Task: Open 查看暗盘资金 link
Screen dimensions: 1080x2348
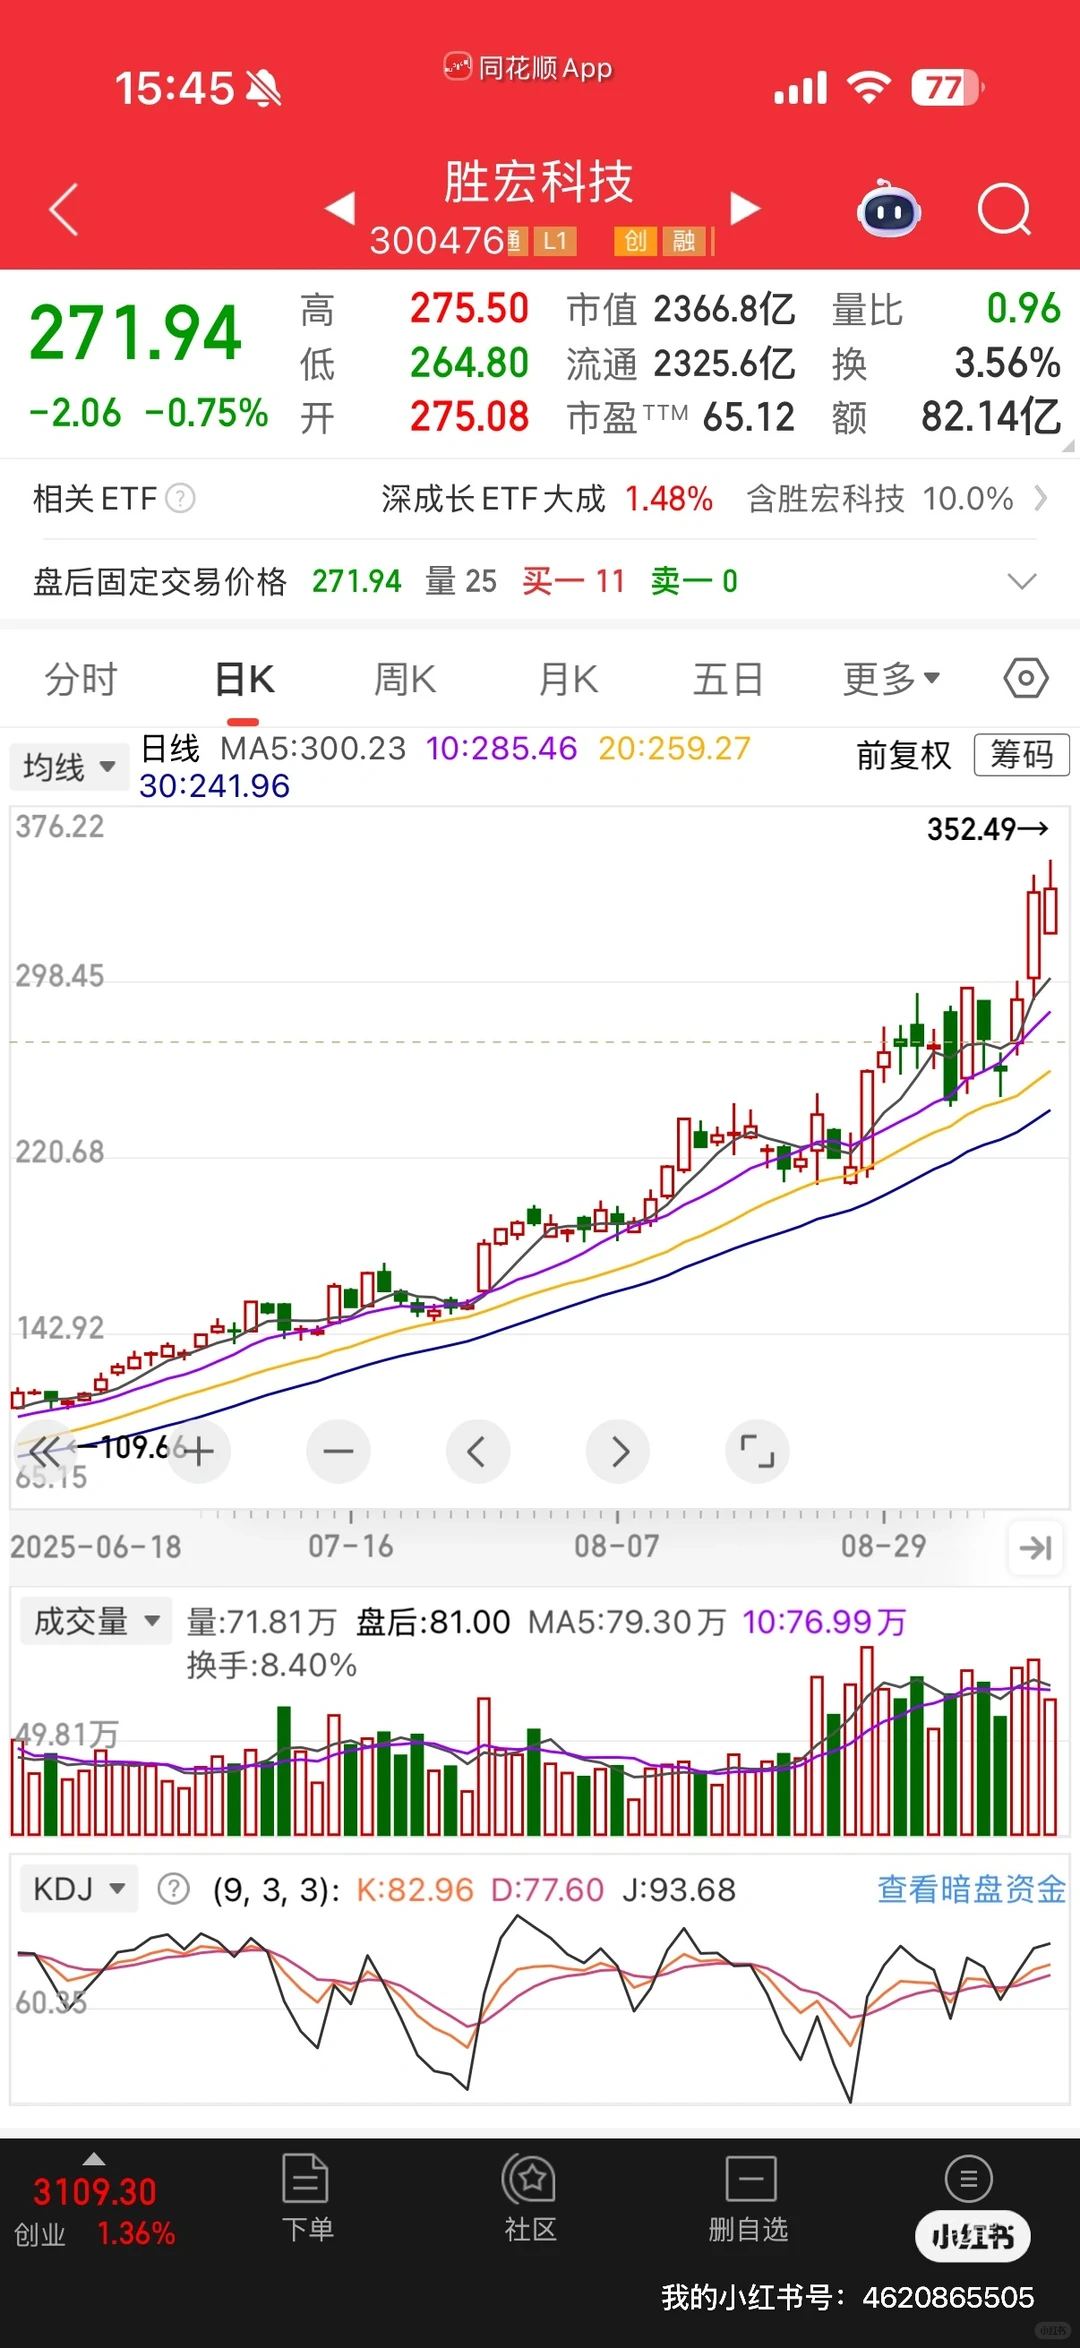Action: point(971,1889)
